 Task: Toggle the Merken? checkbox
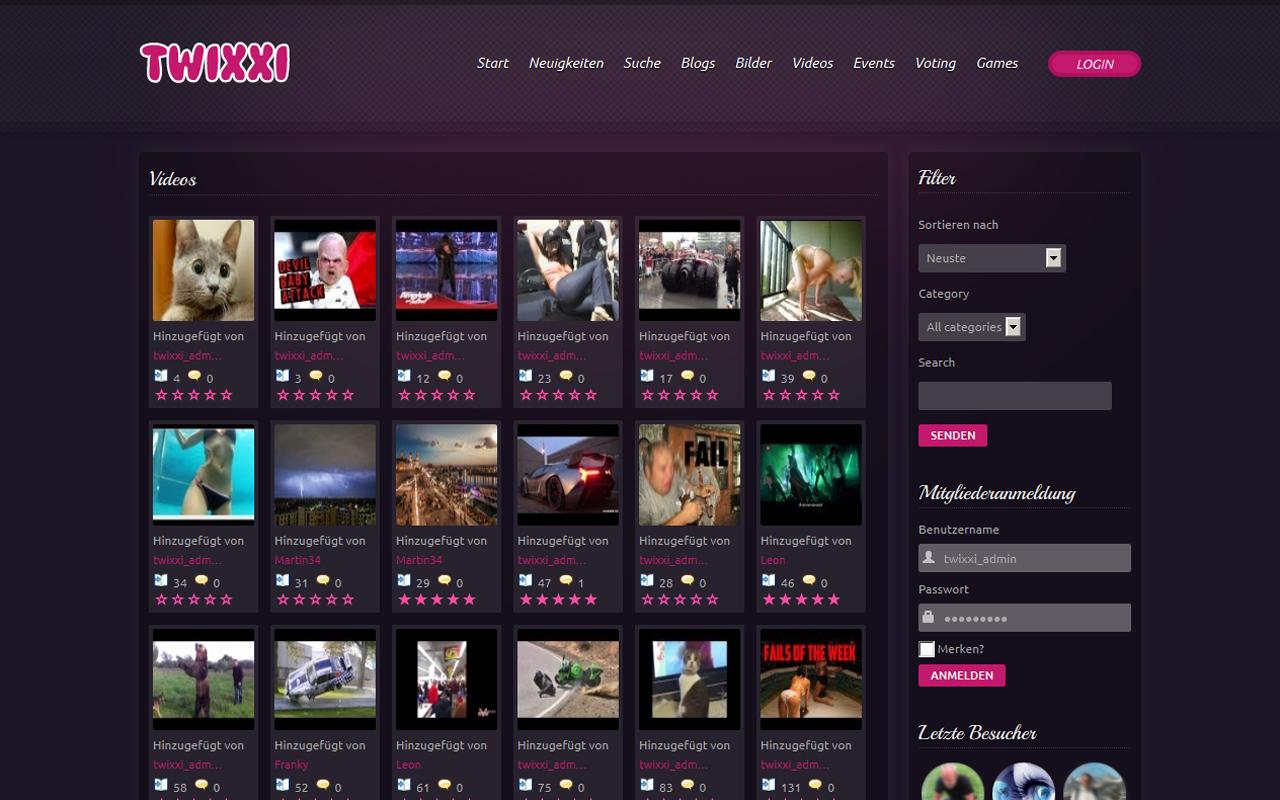[x=927, y=649]
